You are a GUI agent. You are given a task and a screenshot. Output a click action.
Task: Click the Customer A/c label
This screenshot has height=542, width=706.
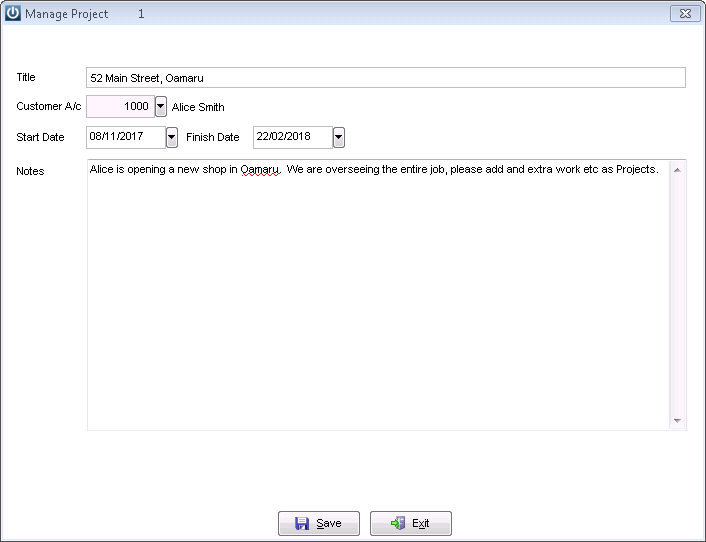coord(49,106)
